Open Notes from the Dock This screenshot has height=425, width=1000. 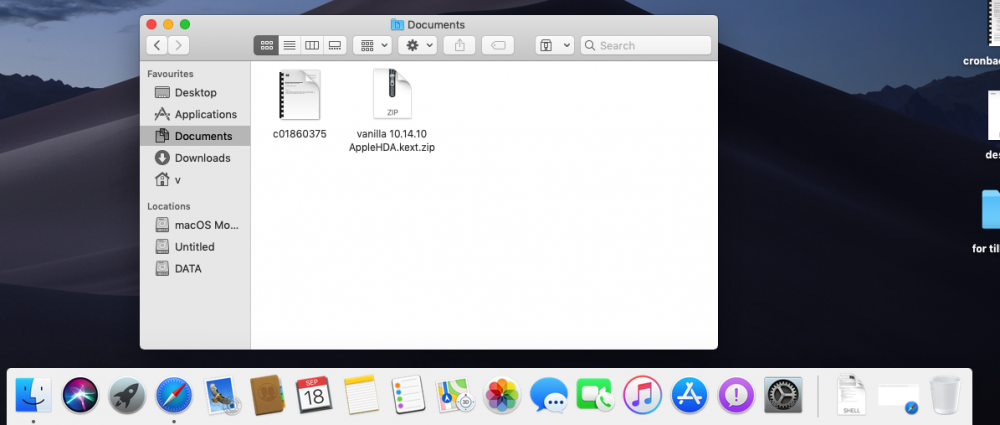coord(361,395)
